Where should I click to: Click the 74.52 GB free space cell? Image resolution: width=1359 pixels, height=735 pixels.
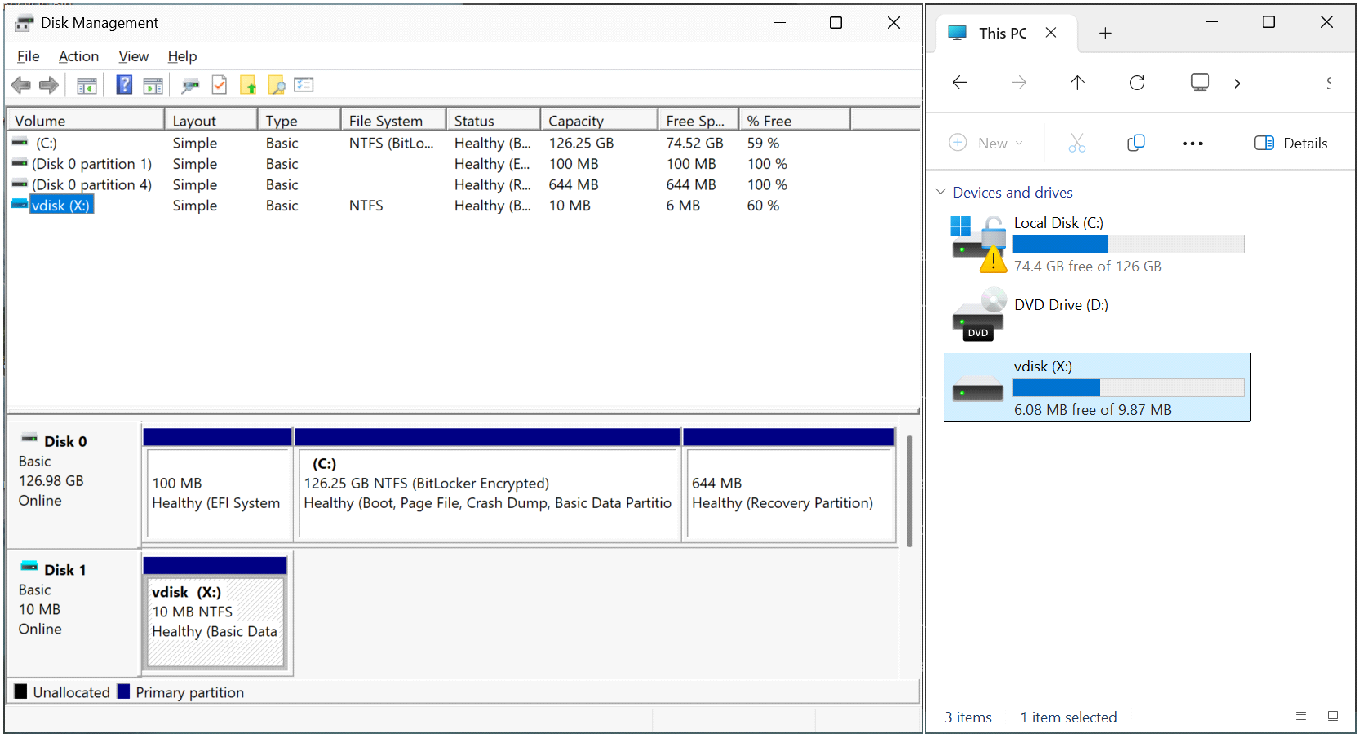[x=694, y=143]
